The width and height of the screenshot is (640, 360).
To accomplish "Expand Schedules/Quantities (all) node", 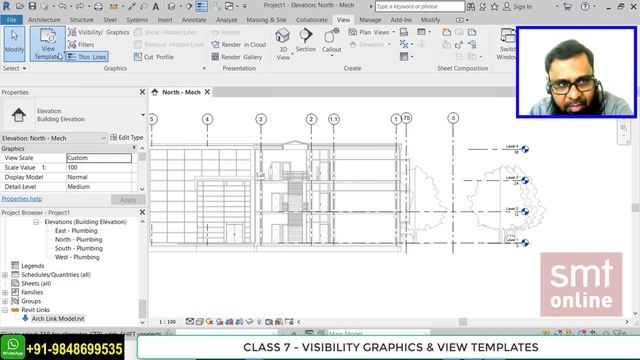I will click(5, 275).
